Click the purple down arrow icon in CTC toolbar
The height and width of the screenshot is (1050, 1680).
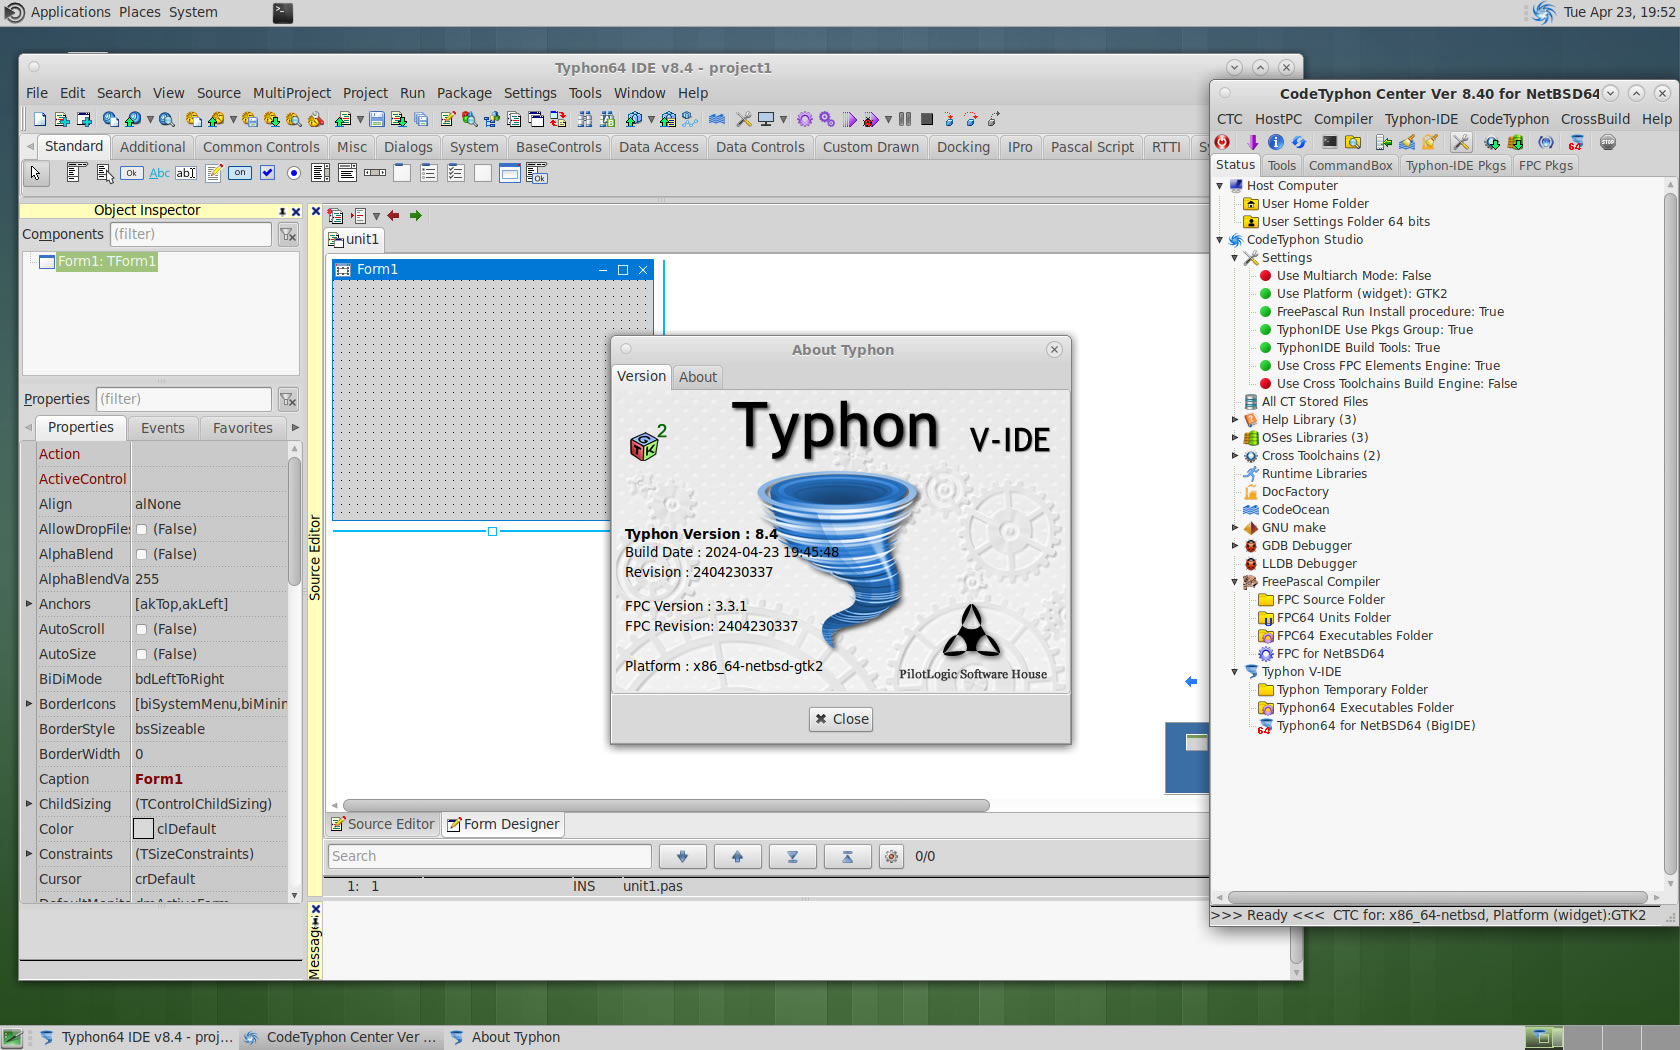(1253, 142)
